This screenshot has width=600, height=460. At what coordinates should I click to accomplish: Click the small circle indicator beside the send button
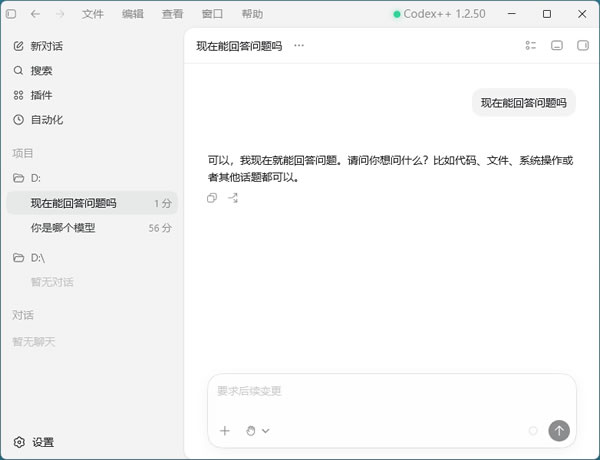coord(533,431)
